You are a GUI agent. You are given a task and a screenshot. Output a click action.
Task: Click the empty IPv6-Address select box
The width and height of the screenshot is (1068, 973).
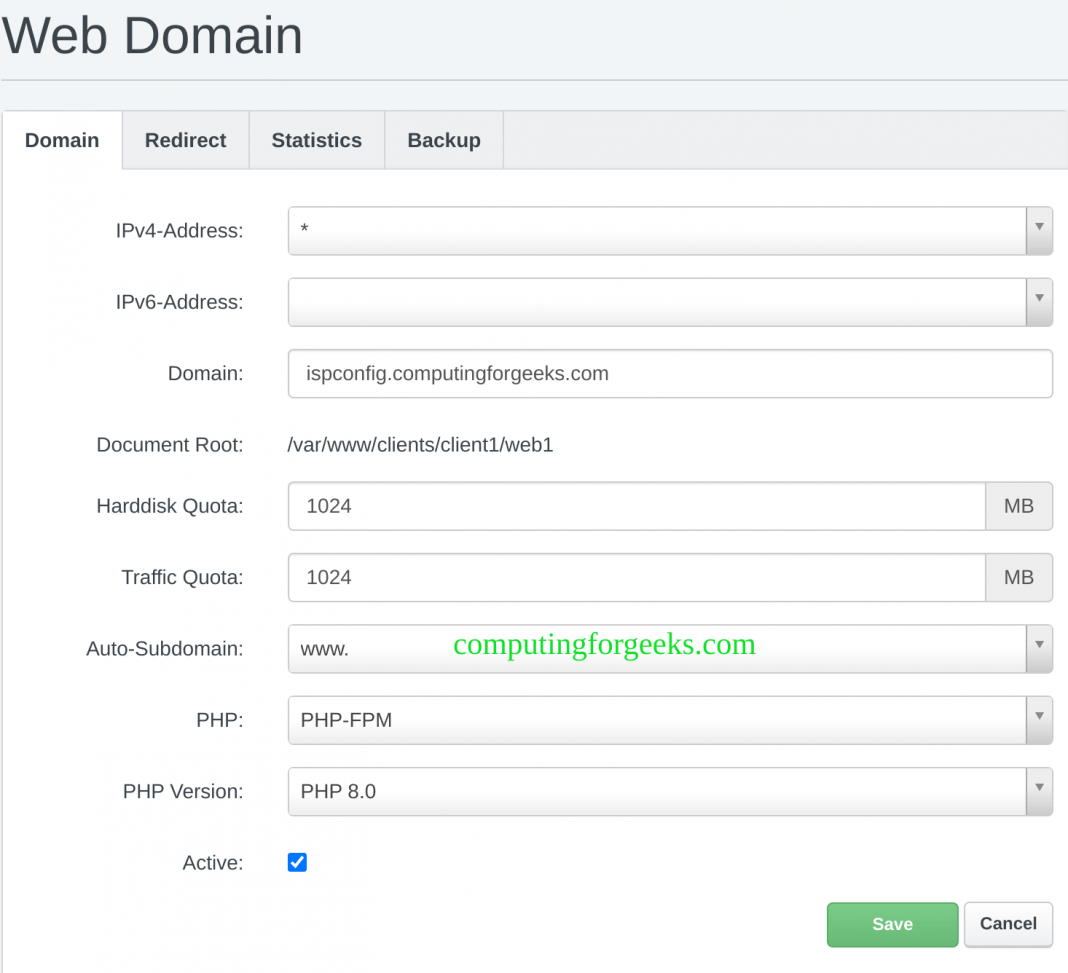(657, 301)
